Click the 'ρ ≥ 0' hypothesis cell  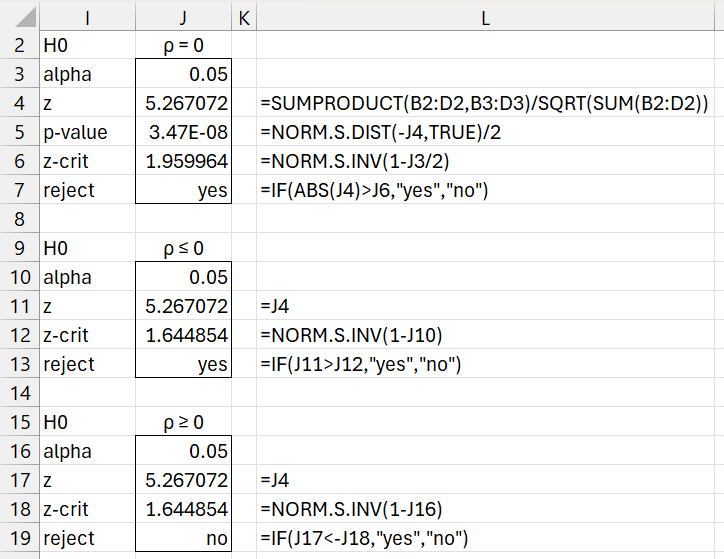183,422
